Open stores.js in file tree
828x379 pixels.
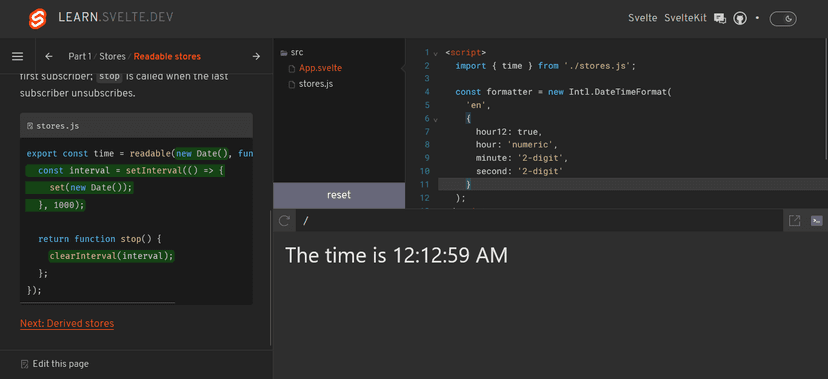tap(316, 84)
